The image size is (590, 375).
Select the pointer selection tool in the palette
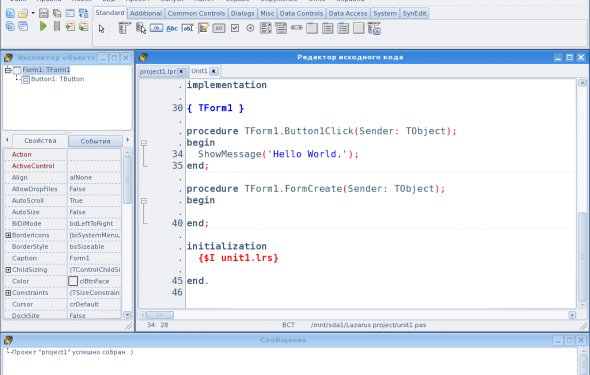[102, 29]
